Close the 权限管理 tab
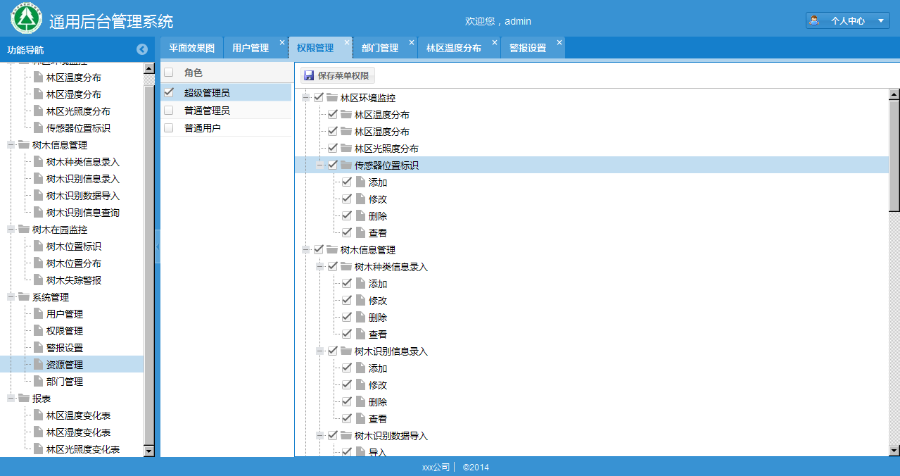The height and width of the screenshot is (476, 900). (x=347, y=42)
